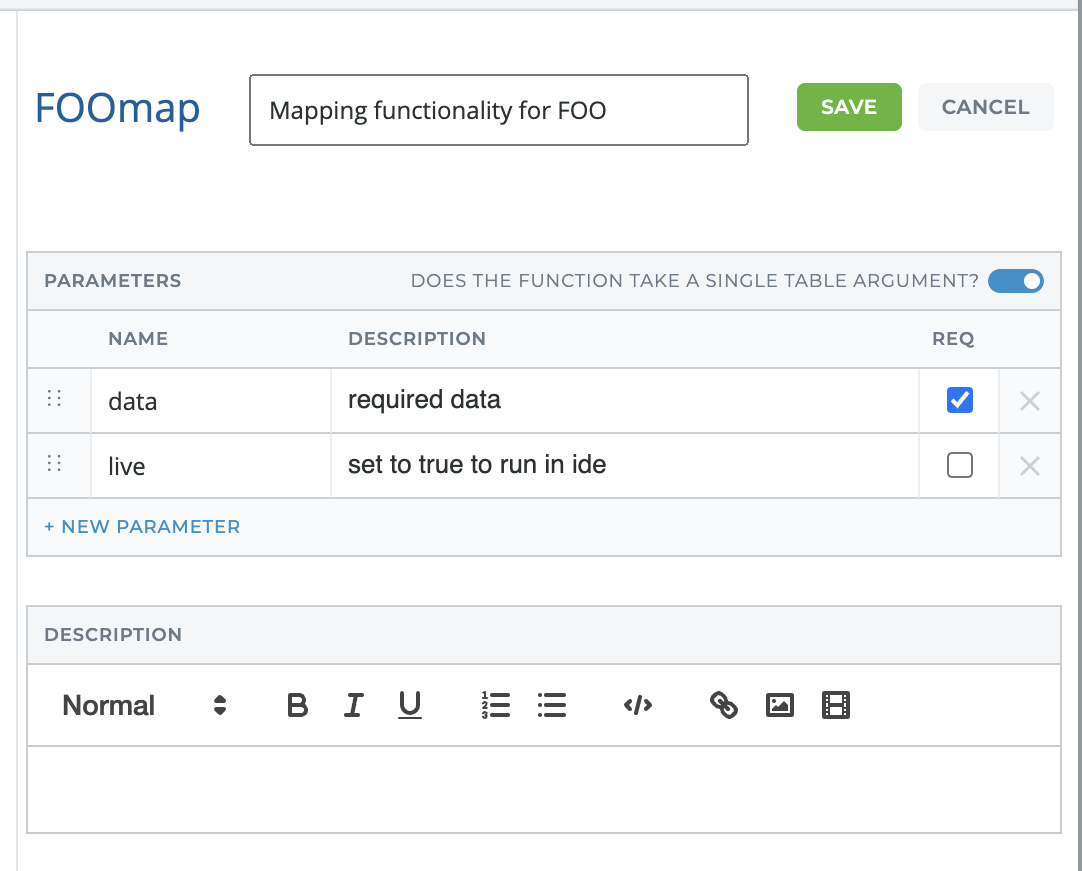Insert a video into description
1082x871 pixels.
click(x=835, y=706)
